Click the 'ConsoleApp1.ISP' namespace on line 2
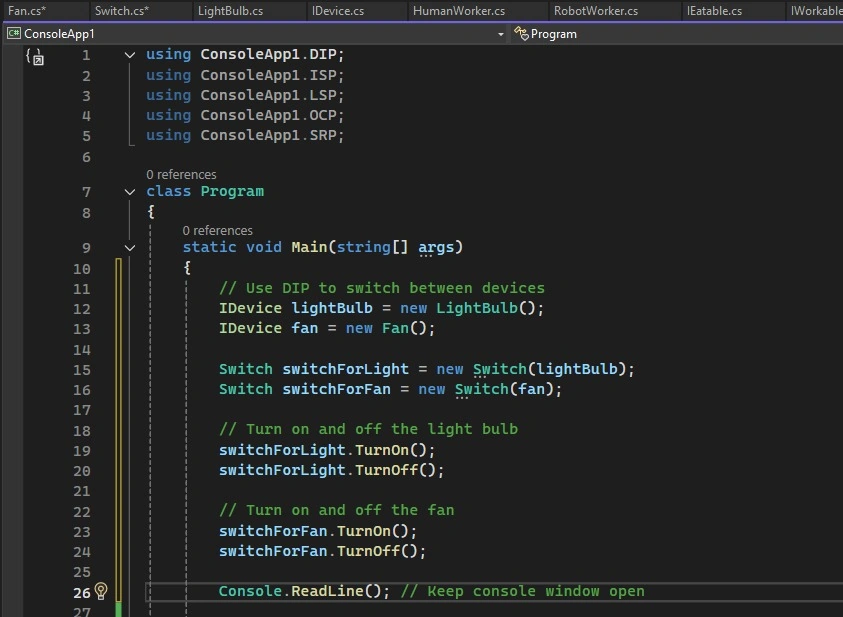 coord(268,75)
